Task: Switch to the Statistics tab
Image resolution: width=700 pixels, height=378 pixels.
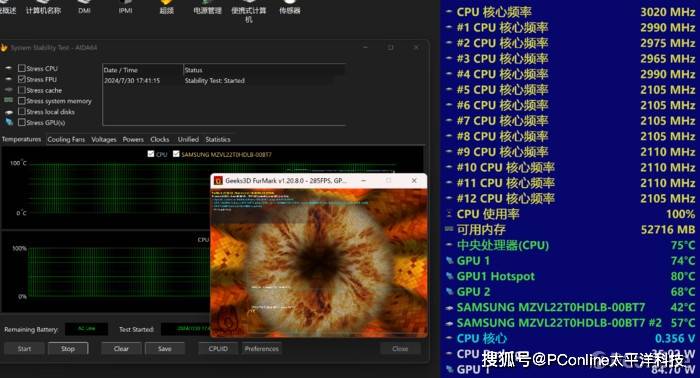Action: tap(218, 139)
